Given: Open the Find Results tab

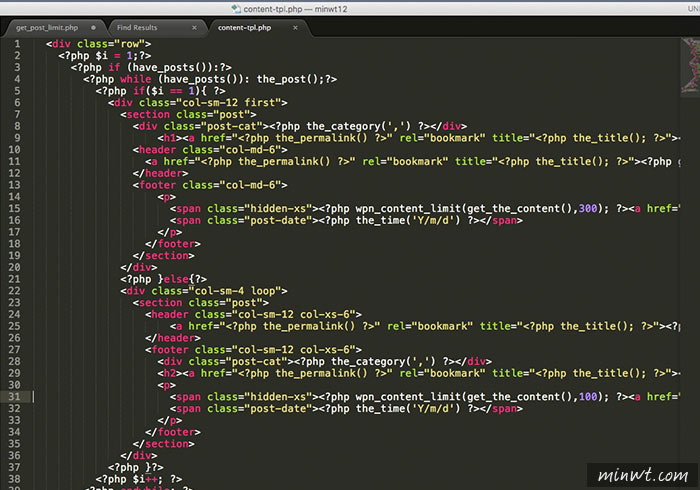Looking at the screenshot, I should 137,28.
